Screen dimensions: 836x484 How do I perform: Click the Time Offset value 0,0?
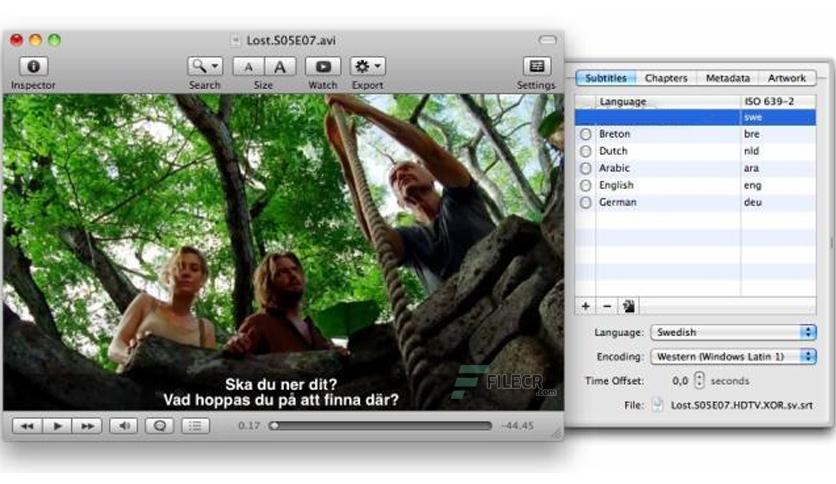[680, 381]
